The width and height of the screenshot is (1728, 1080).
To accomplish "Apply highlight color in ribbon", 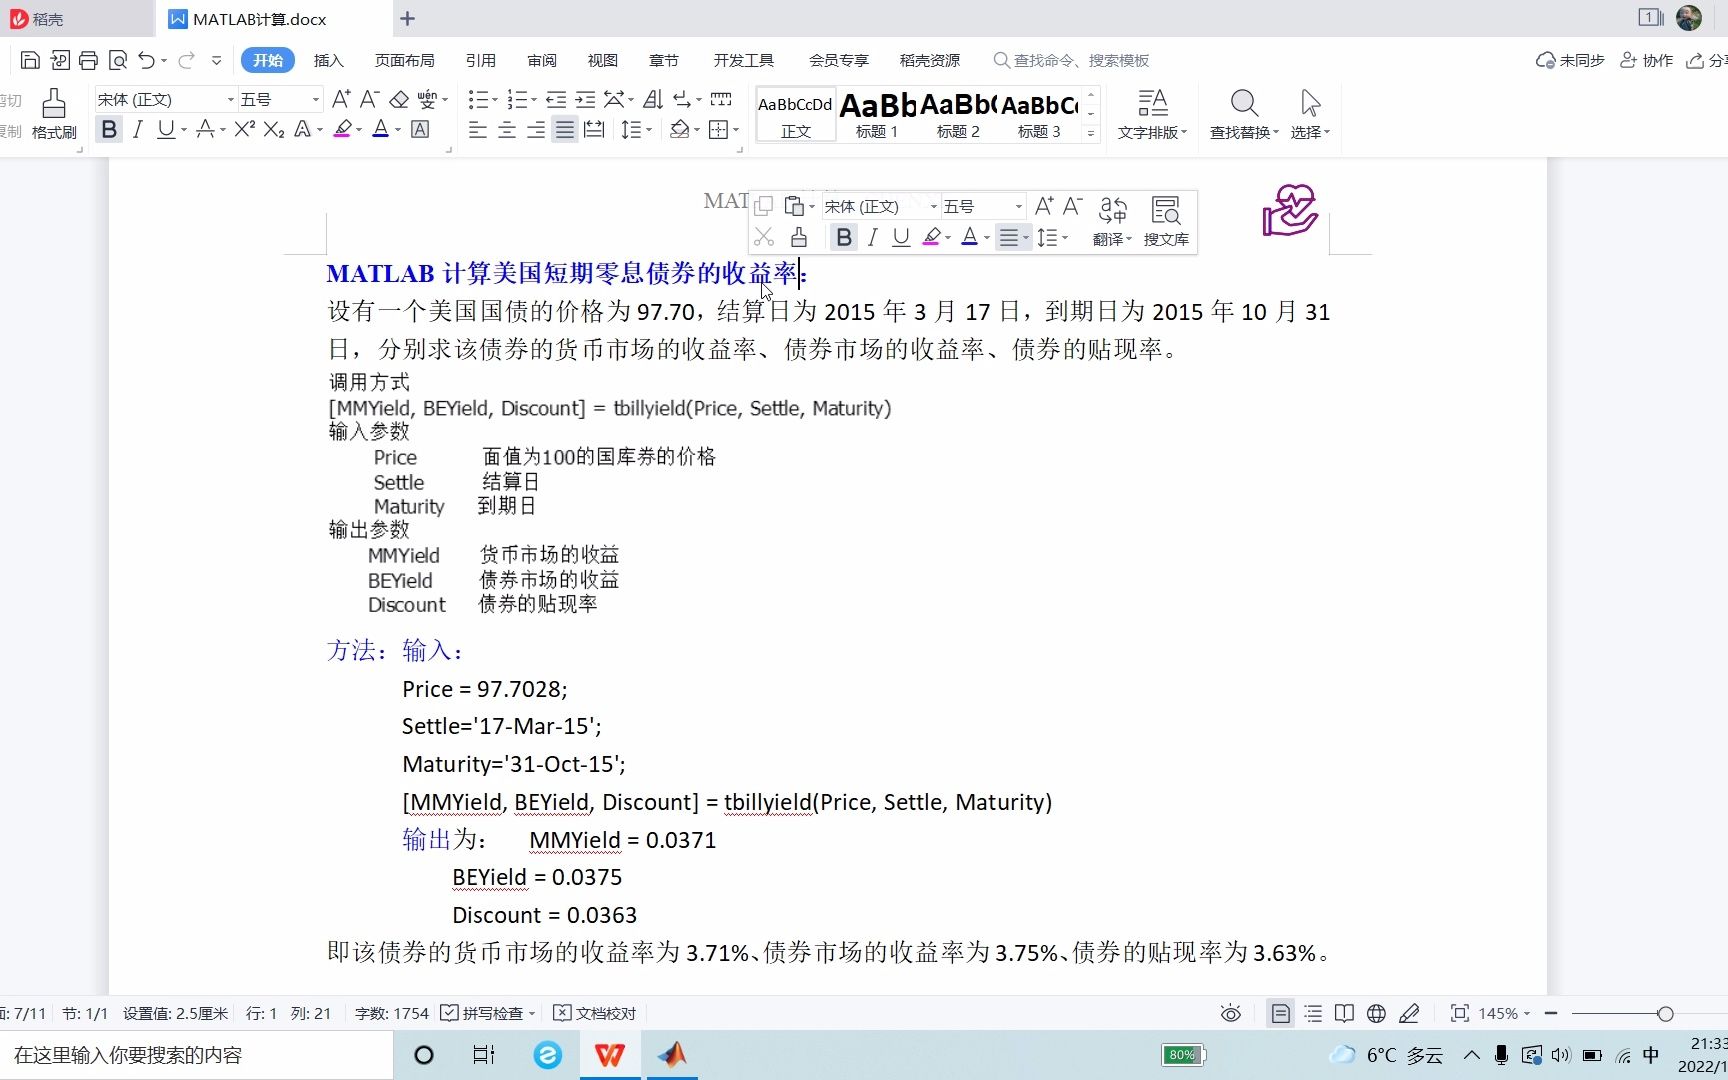I will [x=341, y=129].
